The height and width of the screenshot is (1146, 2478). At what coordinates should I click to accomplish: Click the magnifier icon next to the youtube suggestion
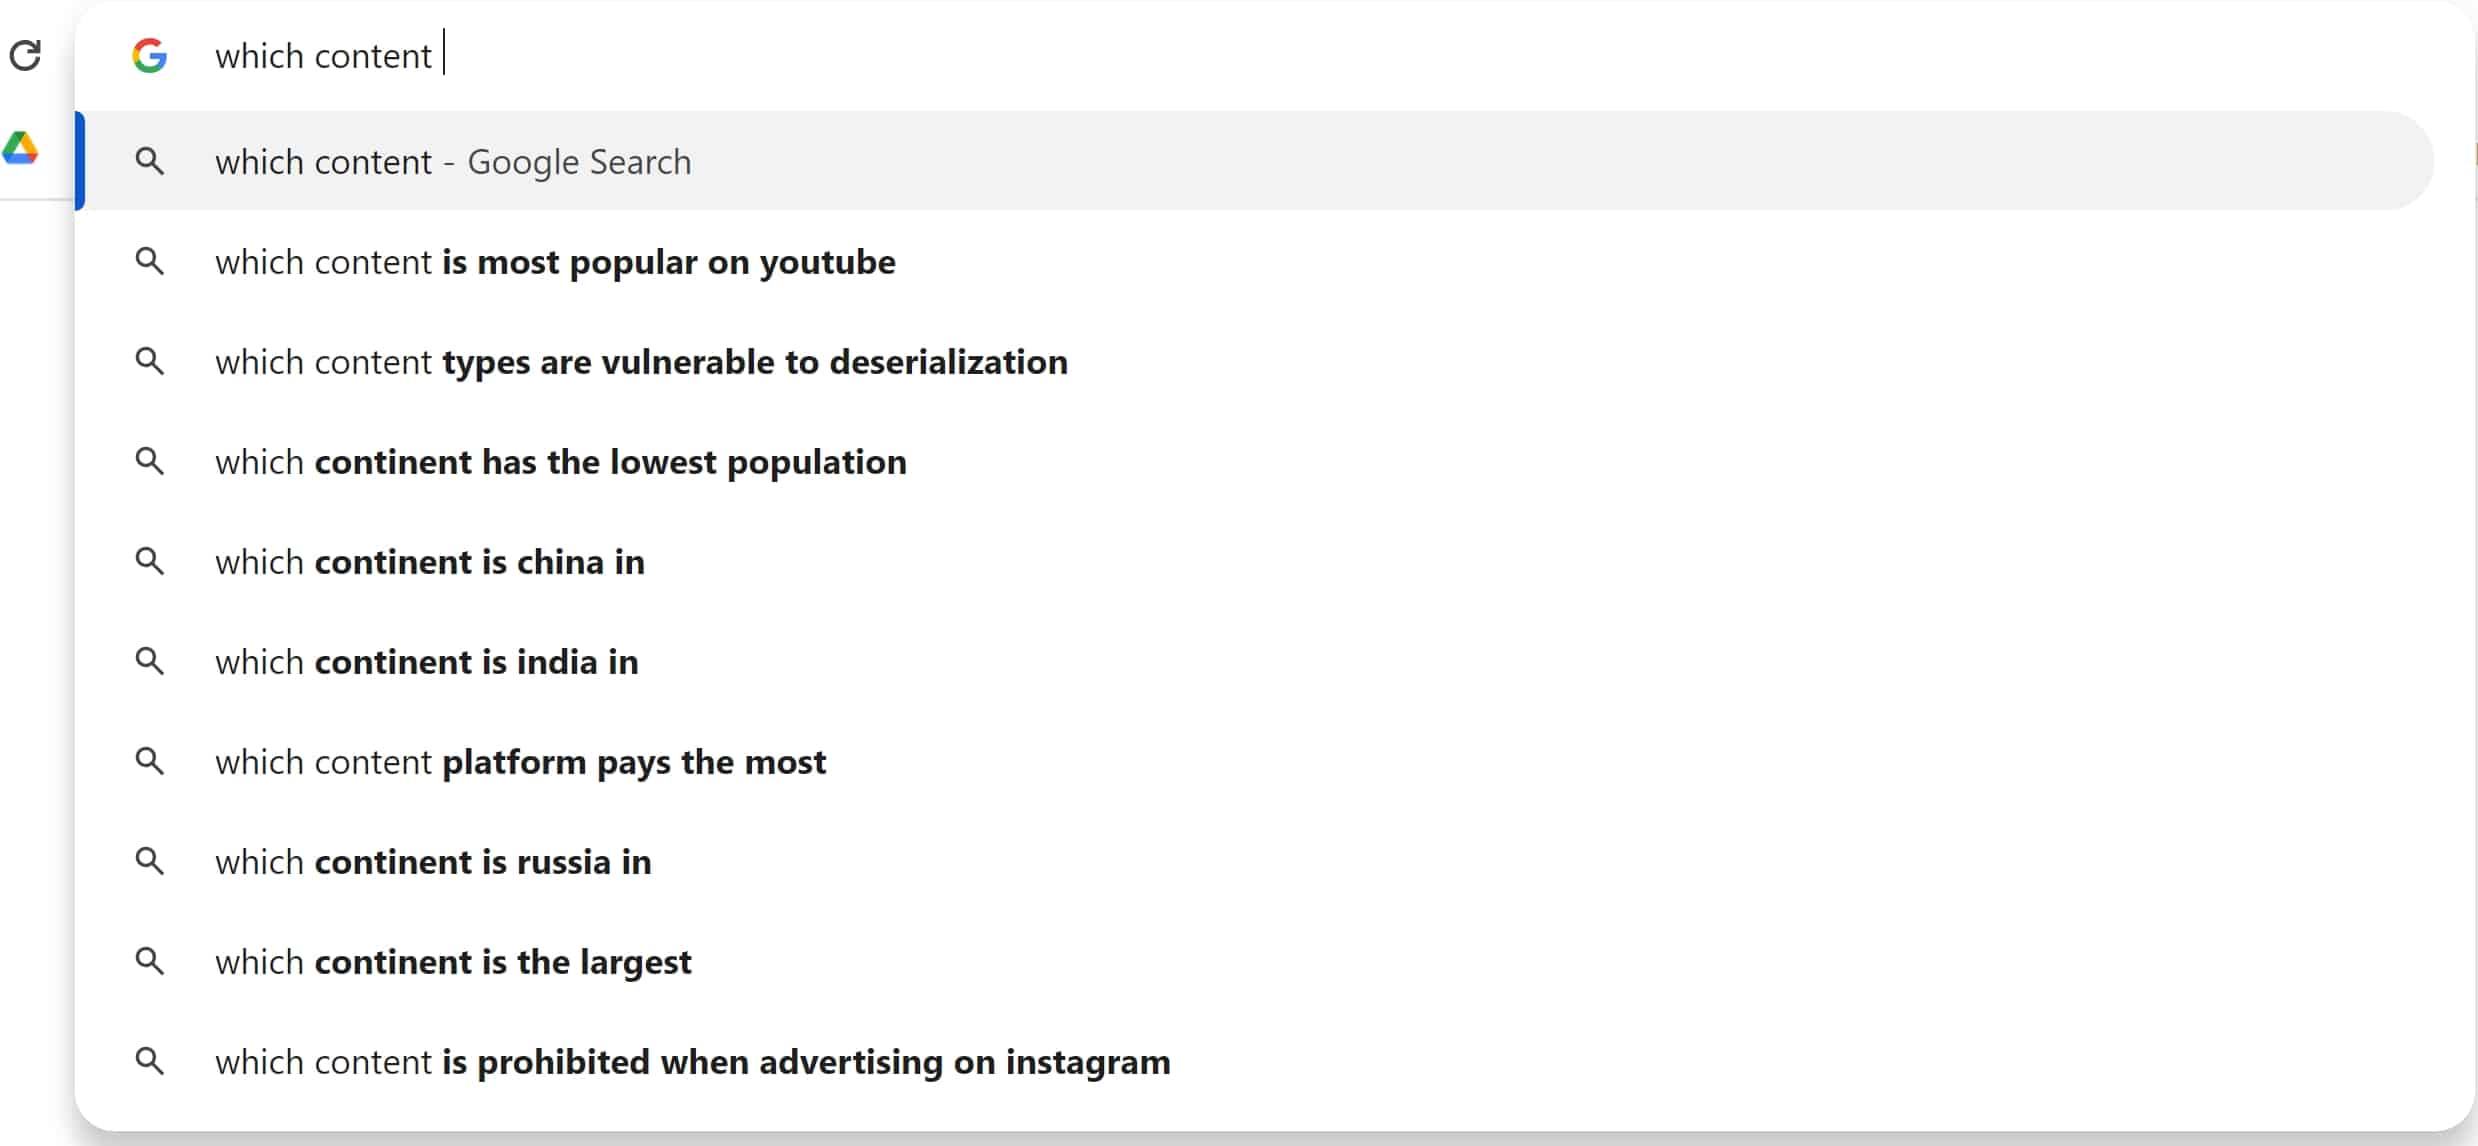coord(149,261)
